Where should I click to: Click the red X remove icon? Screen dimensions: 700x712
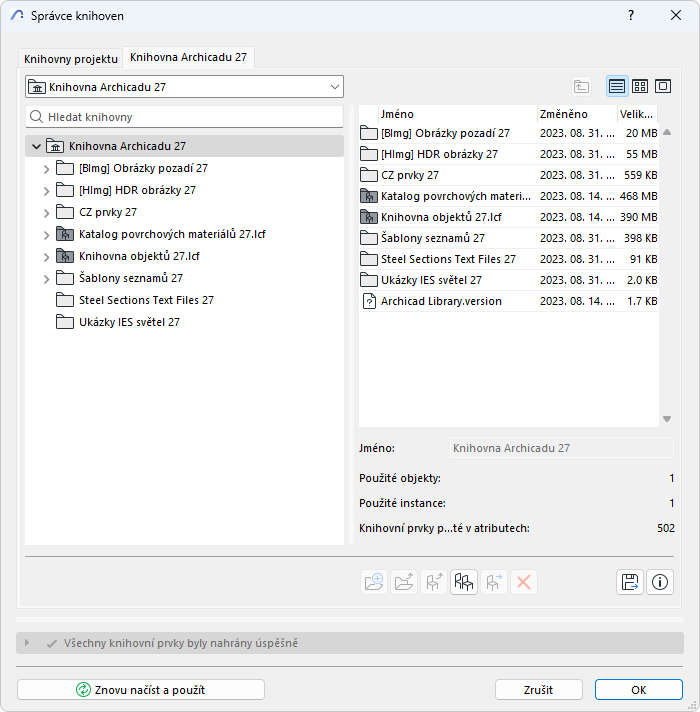pyautogui.click(x=524, y=582)
